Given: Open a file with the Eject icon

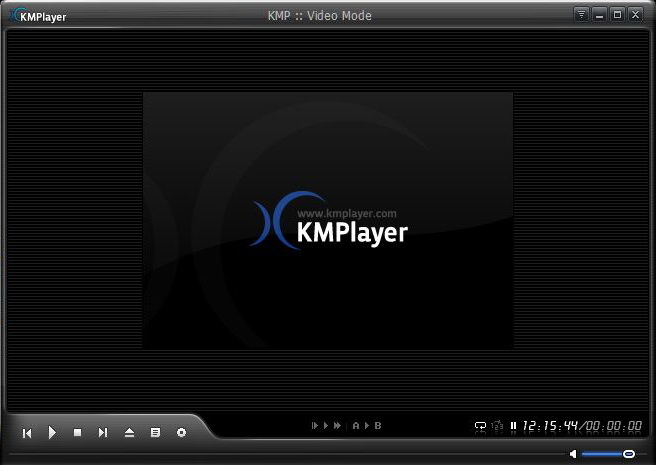Looking at the screenshot, I should click(x=129, y=432).
